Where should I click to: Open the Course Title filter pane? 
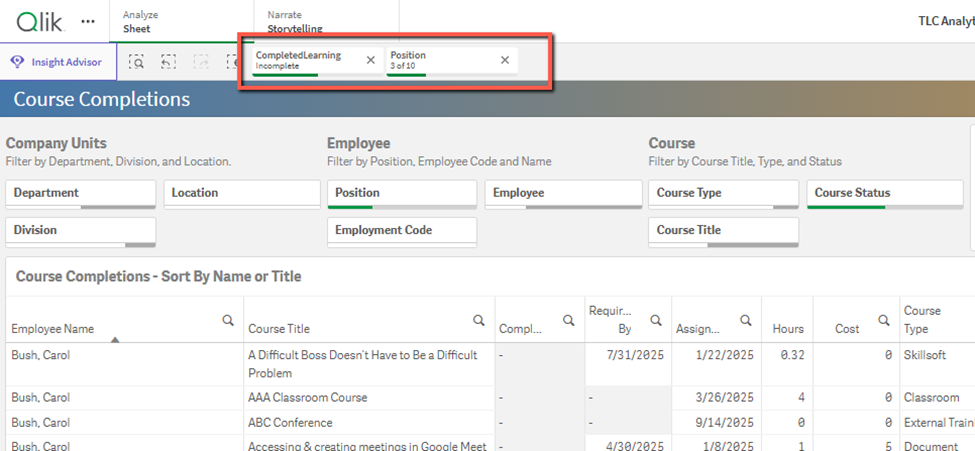pyautogui.click(x=722, y=230)
